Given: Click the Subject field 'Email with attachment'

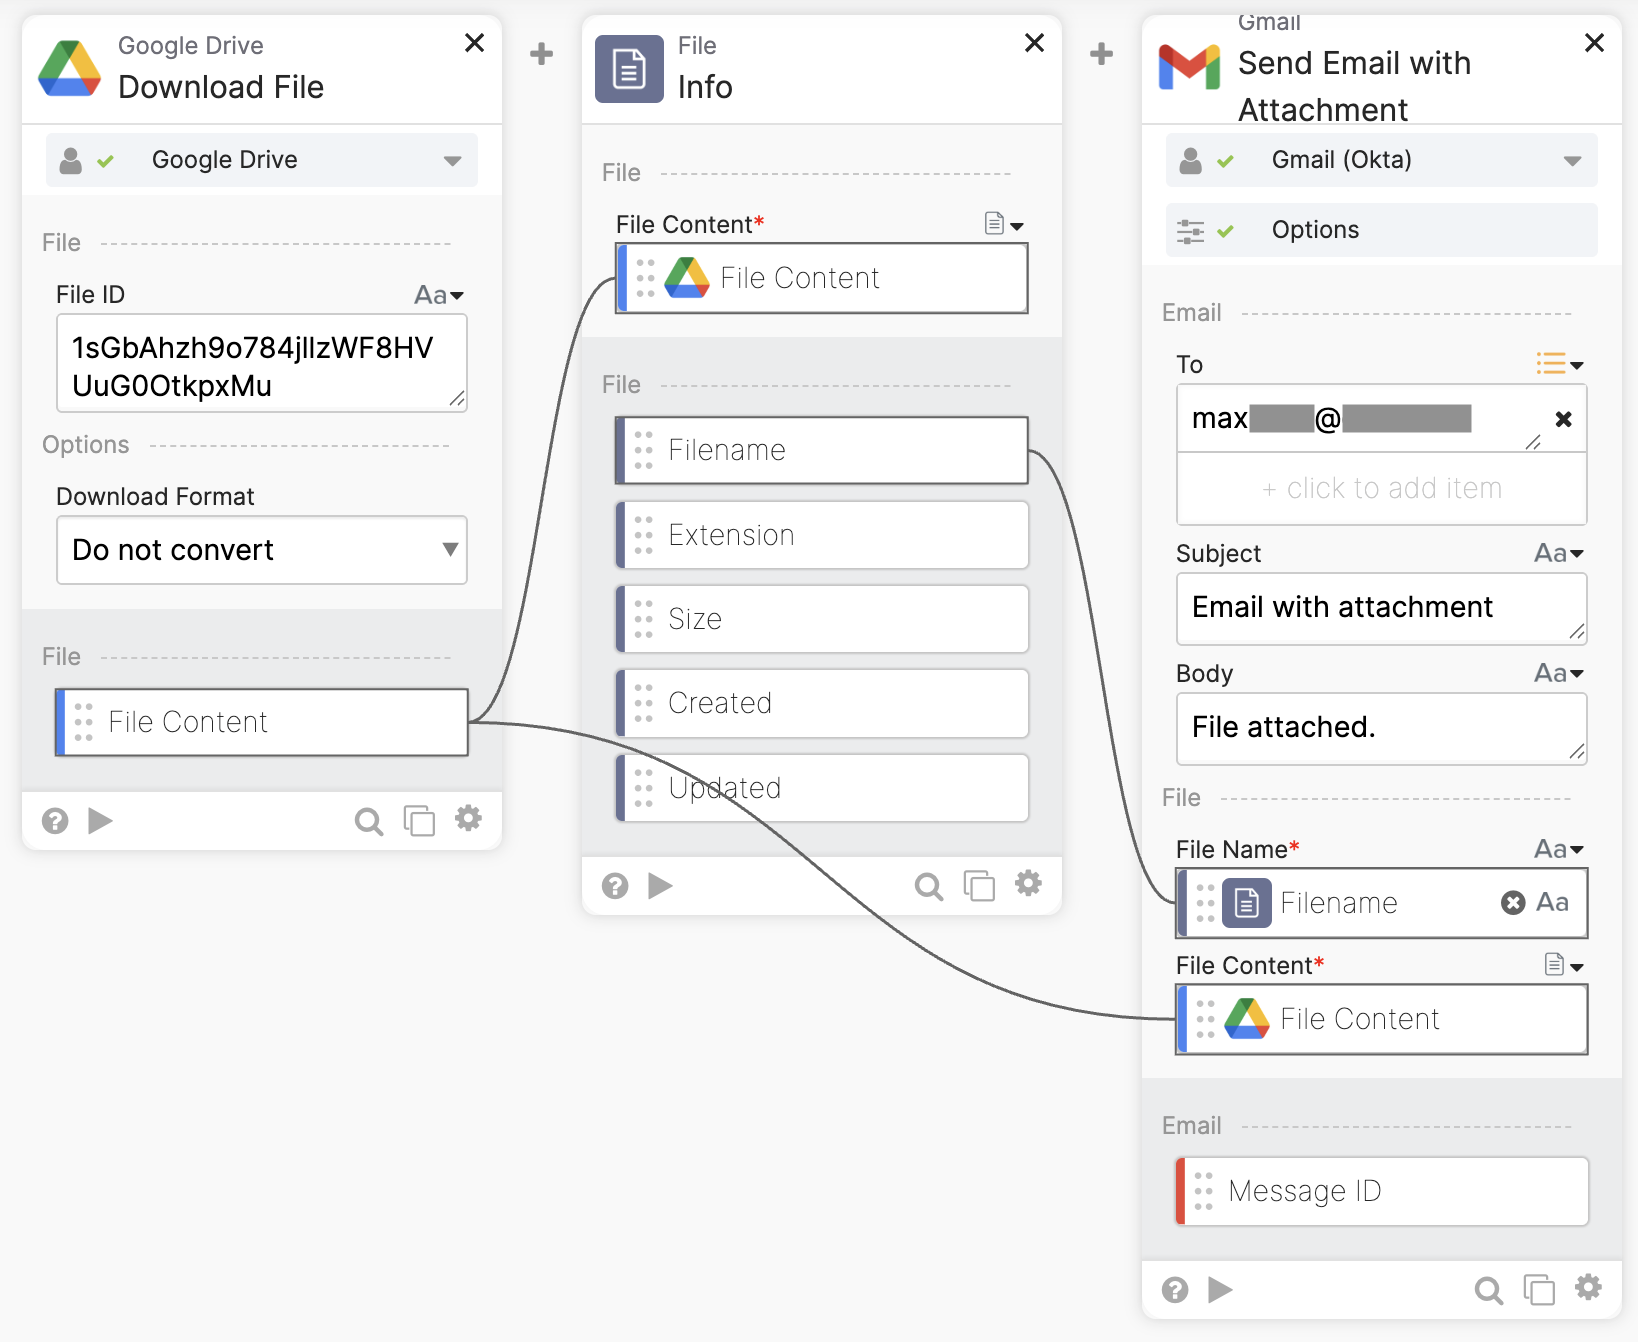Looking at the screenshot, I should (x=1382, y=608).
